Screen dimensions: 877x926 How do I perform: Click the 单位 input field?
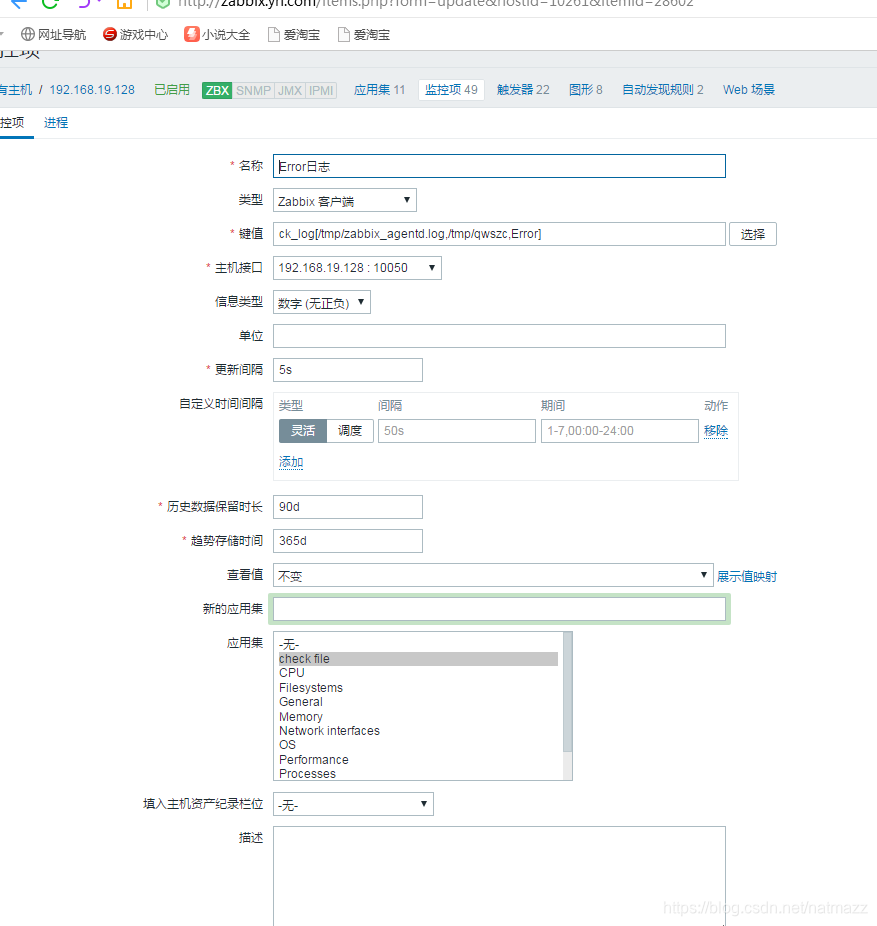[x=499, y=336]
